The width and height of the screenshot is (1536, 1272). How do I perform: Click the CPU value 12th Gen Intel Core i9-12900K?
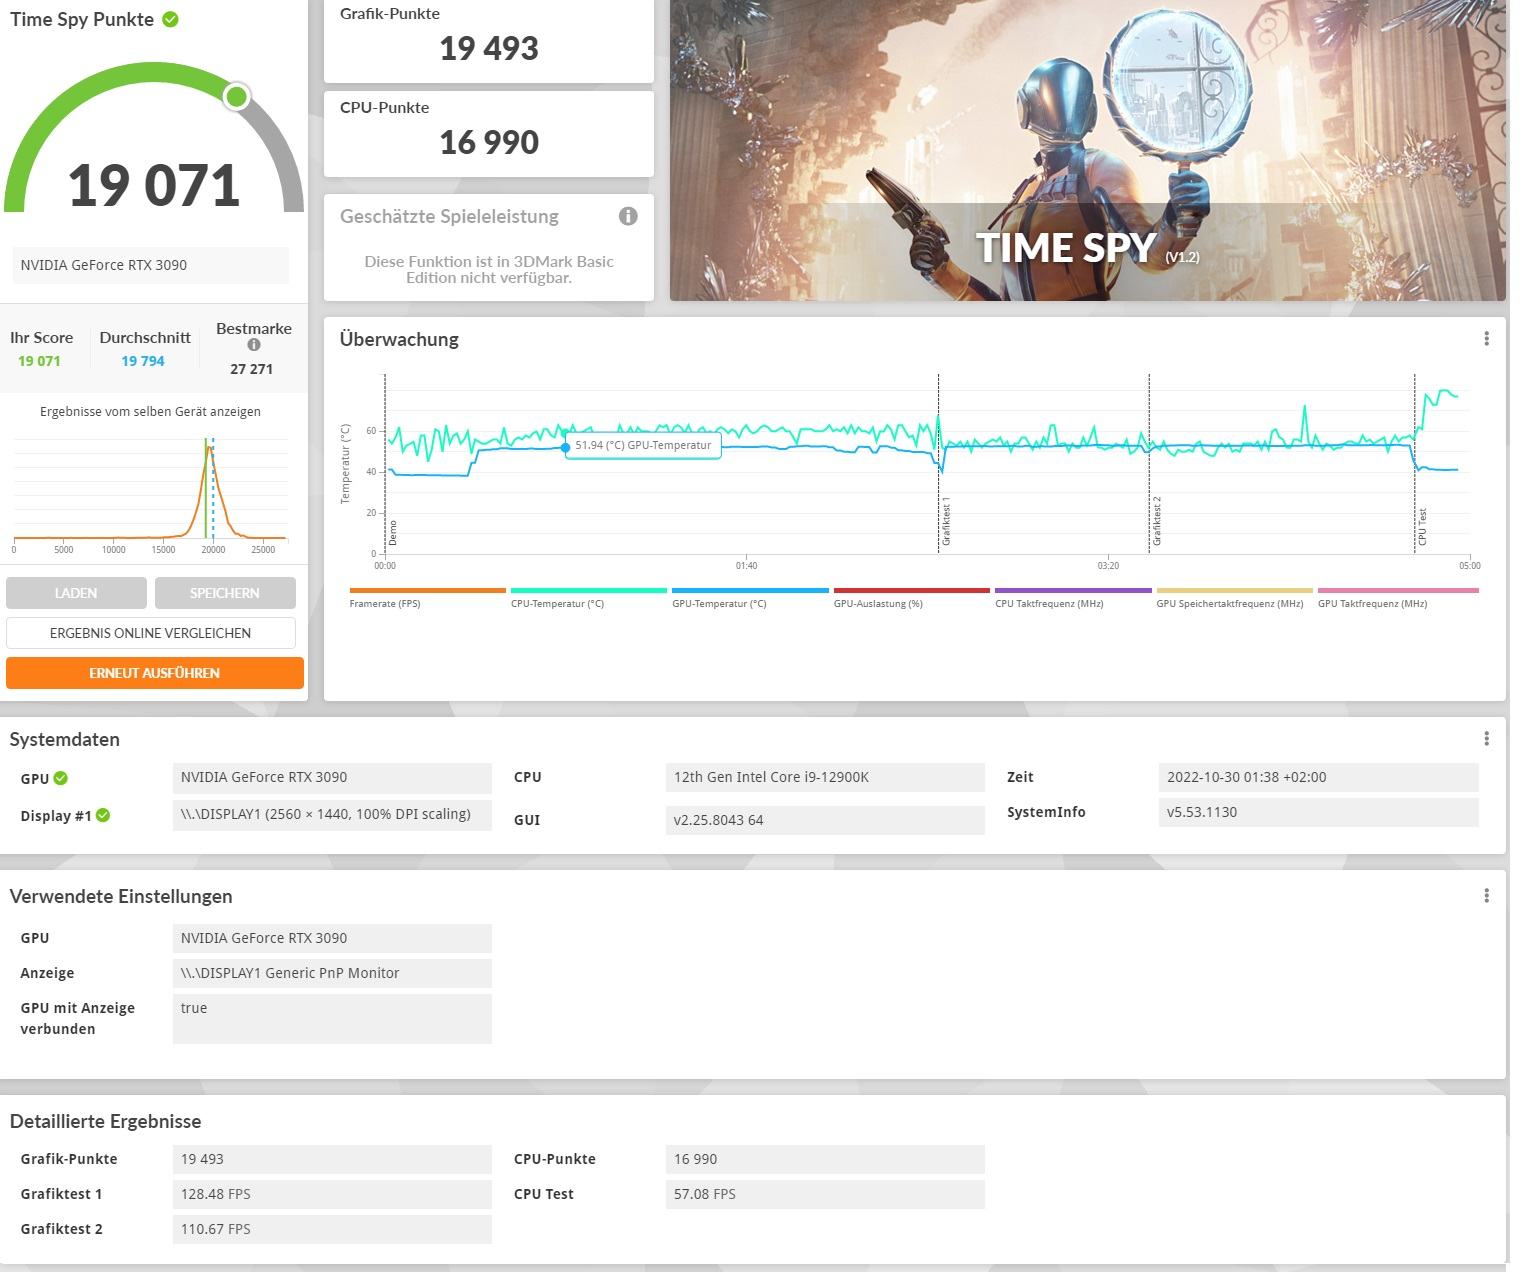coord(825,777)
